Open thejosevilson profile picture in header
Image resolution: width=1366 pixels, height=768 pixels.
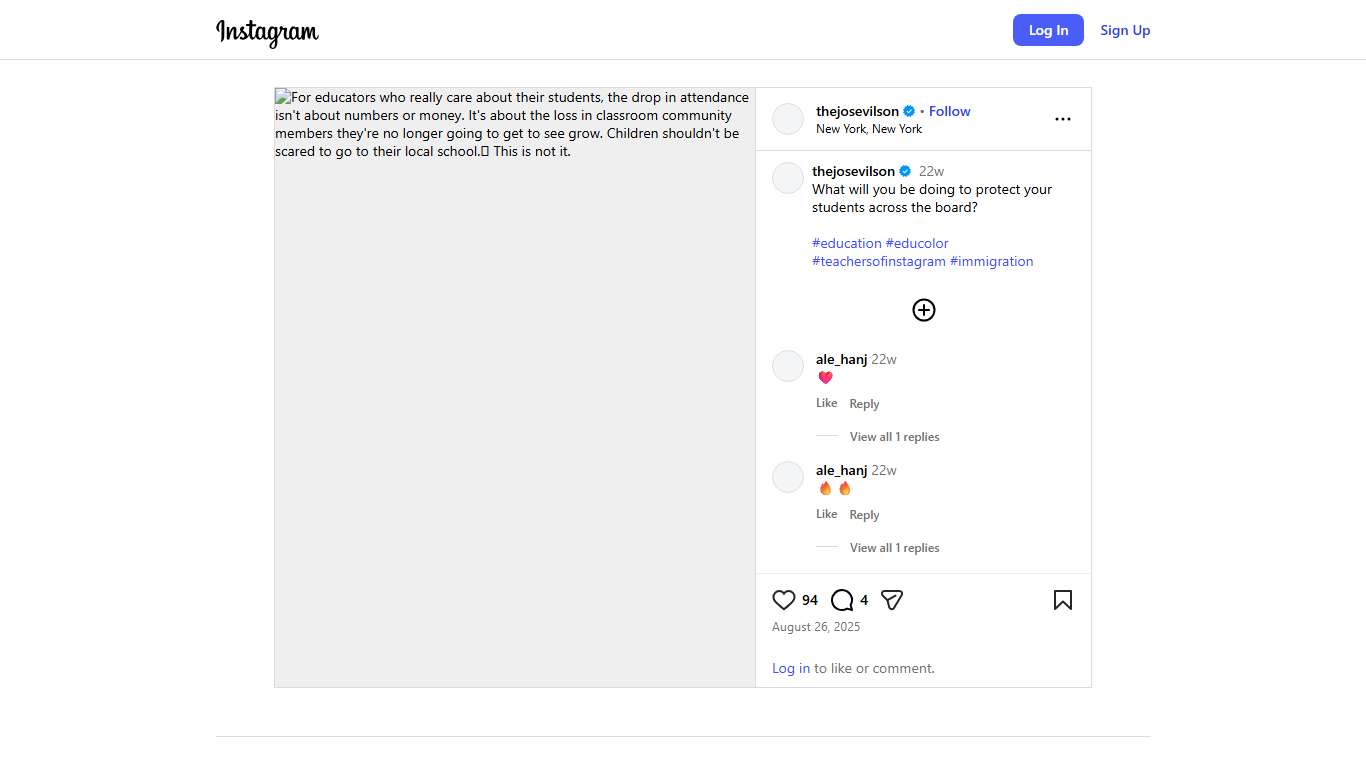788,119
